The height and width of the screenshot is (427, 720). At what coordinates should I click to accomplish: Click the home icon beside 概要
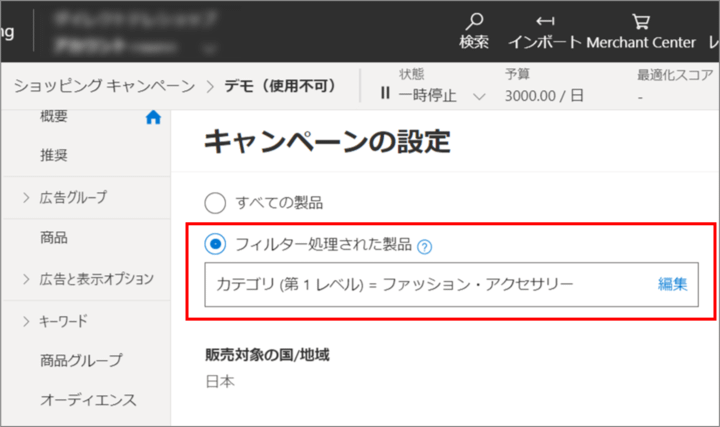tap(153, 118)
